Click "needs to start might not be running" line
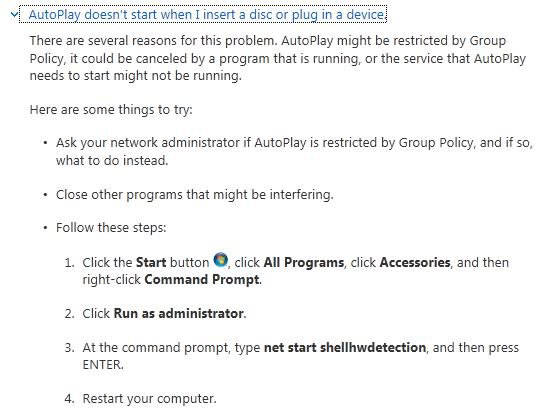 pyautogui.click(x=135, y=76)
